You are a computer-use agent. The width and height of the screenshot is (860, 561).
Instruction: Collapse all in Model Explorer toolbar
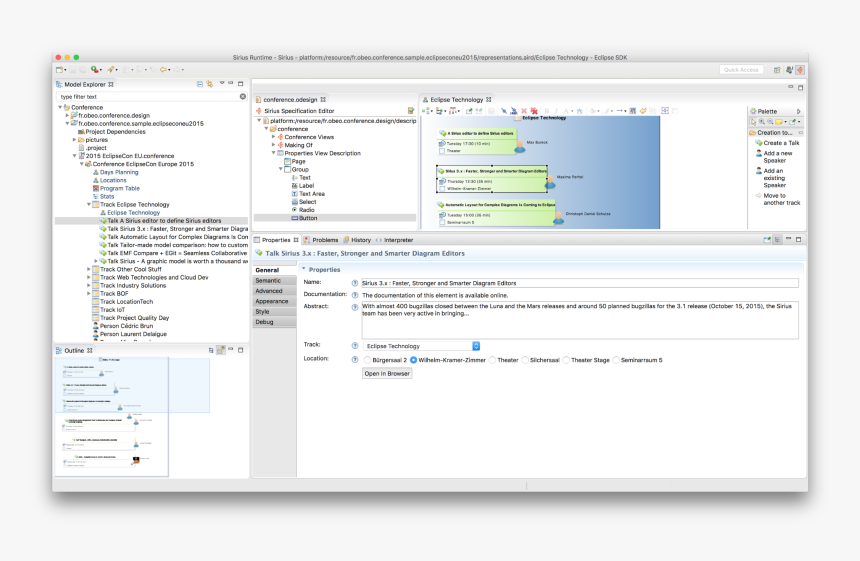click(200, 84)
